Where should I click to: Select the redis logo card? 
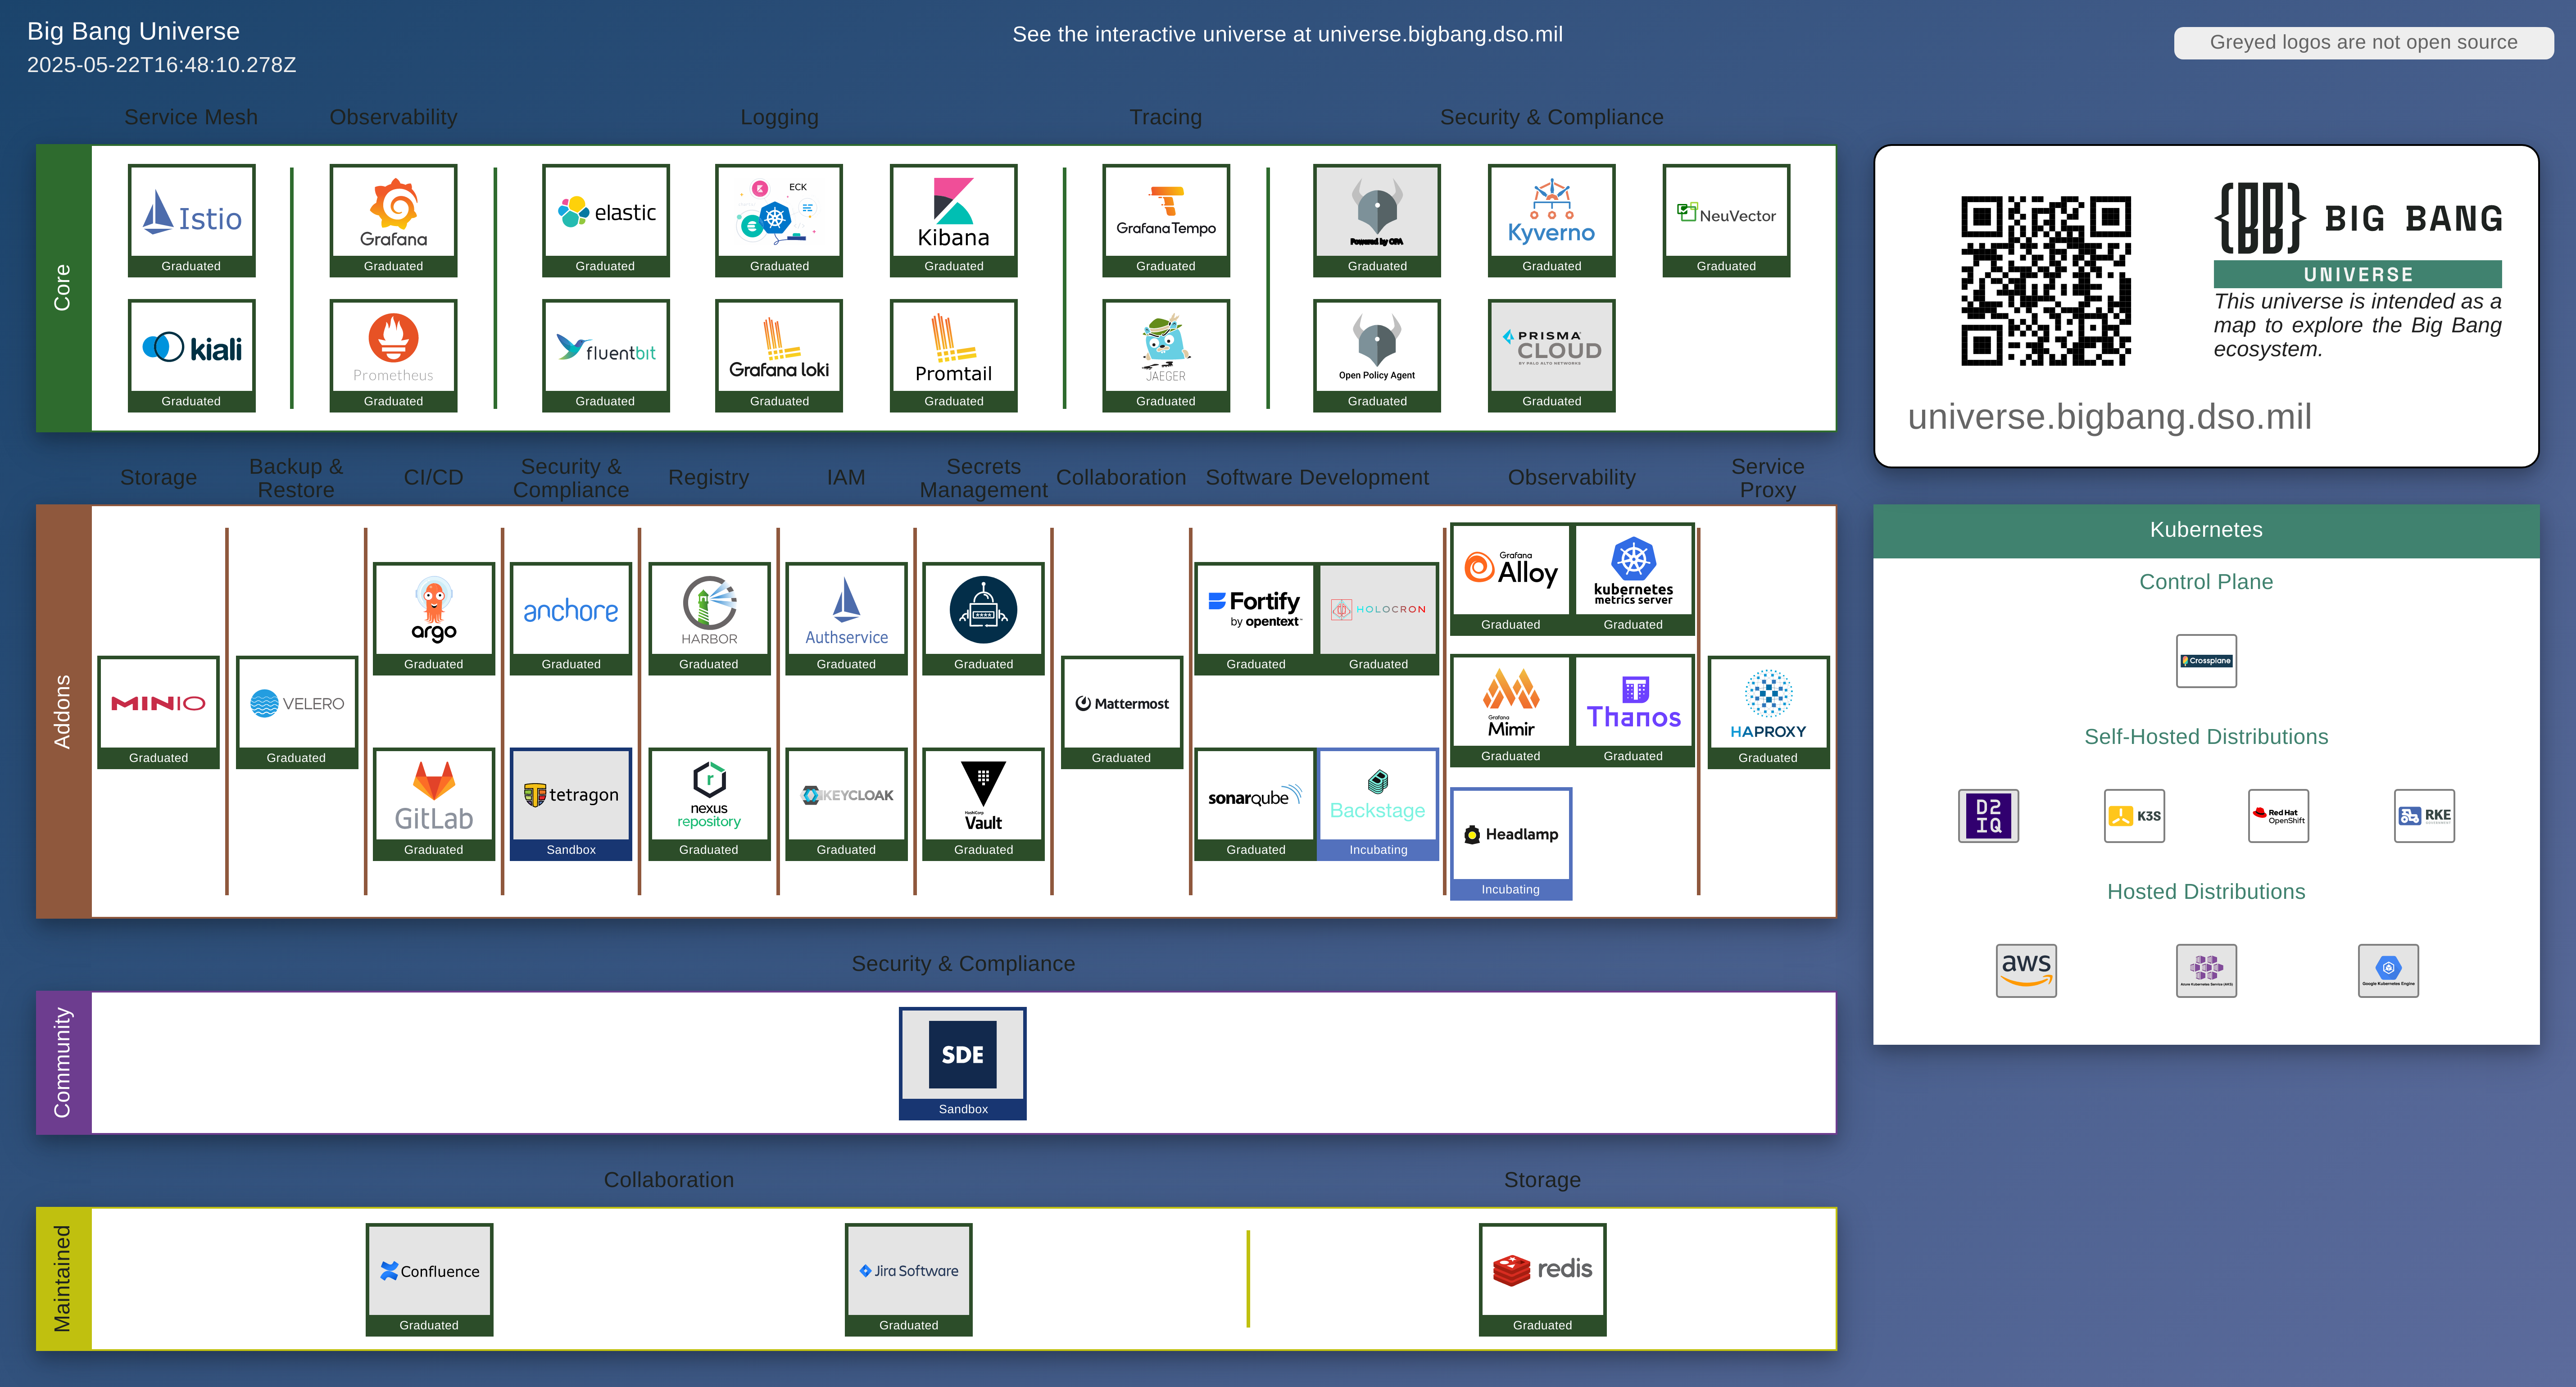tap(1542, 1279)
